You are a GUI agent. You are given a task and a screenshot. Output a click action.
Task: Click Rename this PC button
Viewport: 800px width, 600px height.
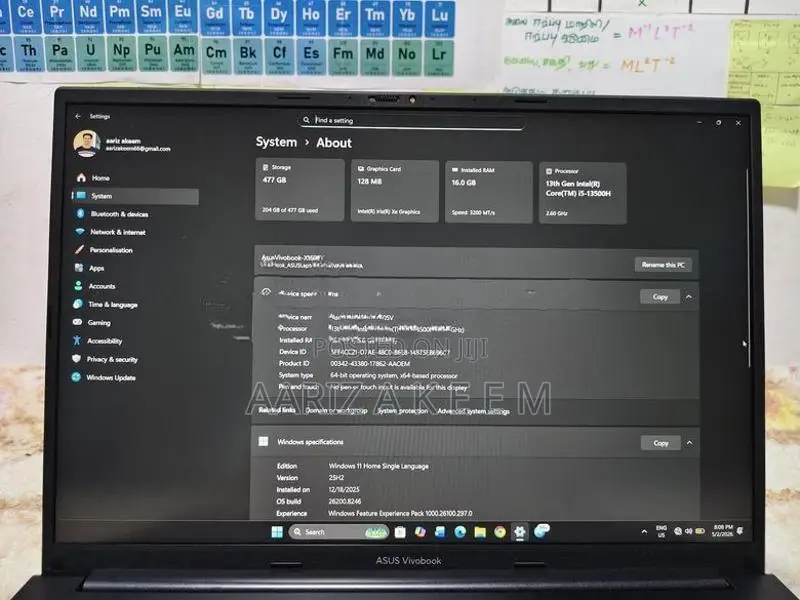point(663,264)
